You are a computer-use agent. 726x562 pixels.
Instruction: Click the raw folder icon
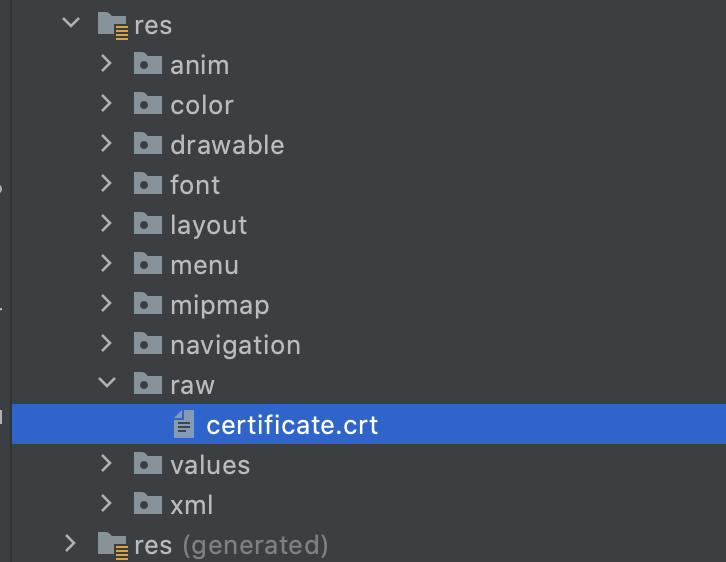148,383
